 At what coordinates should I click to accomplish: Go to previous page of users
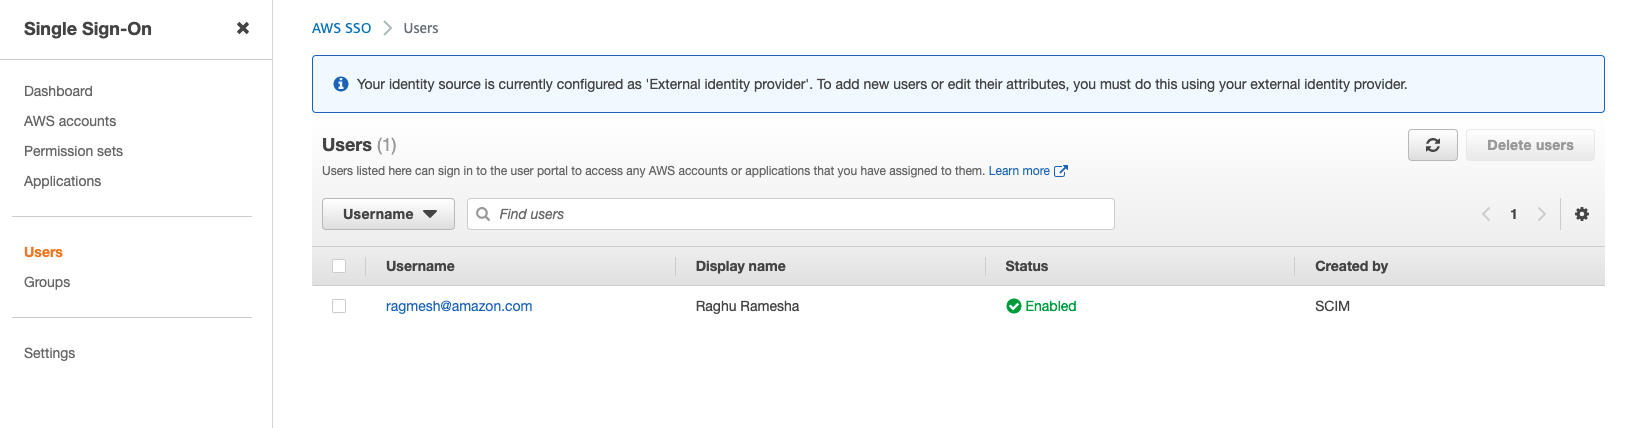pyautogui.click(x=1486, y=214)
